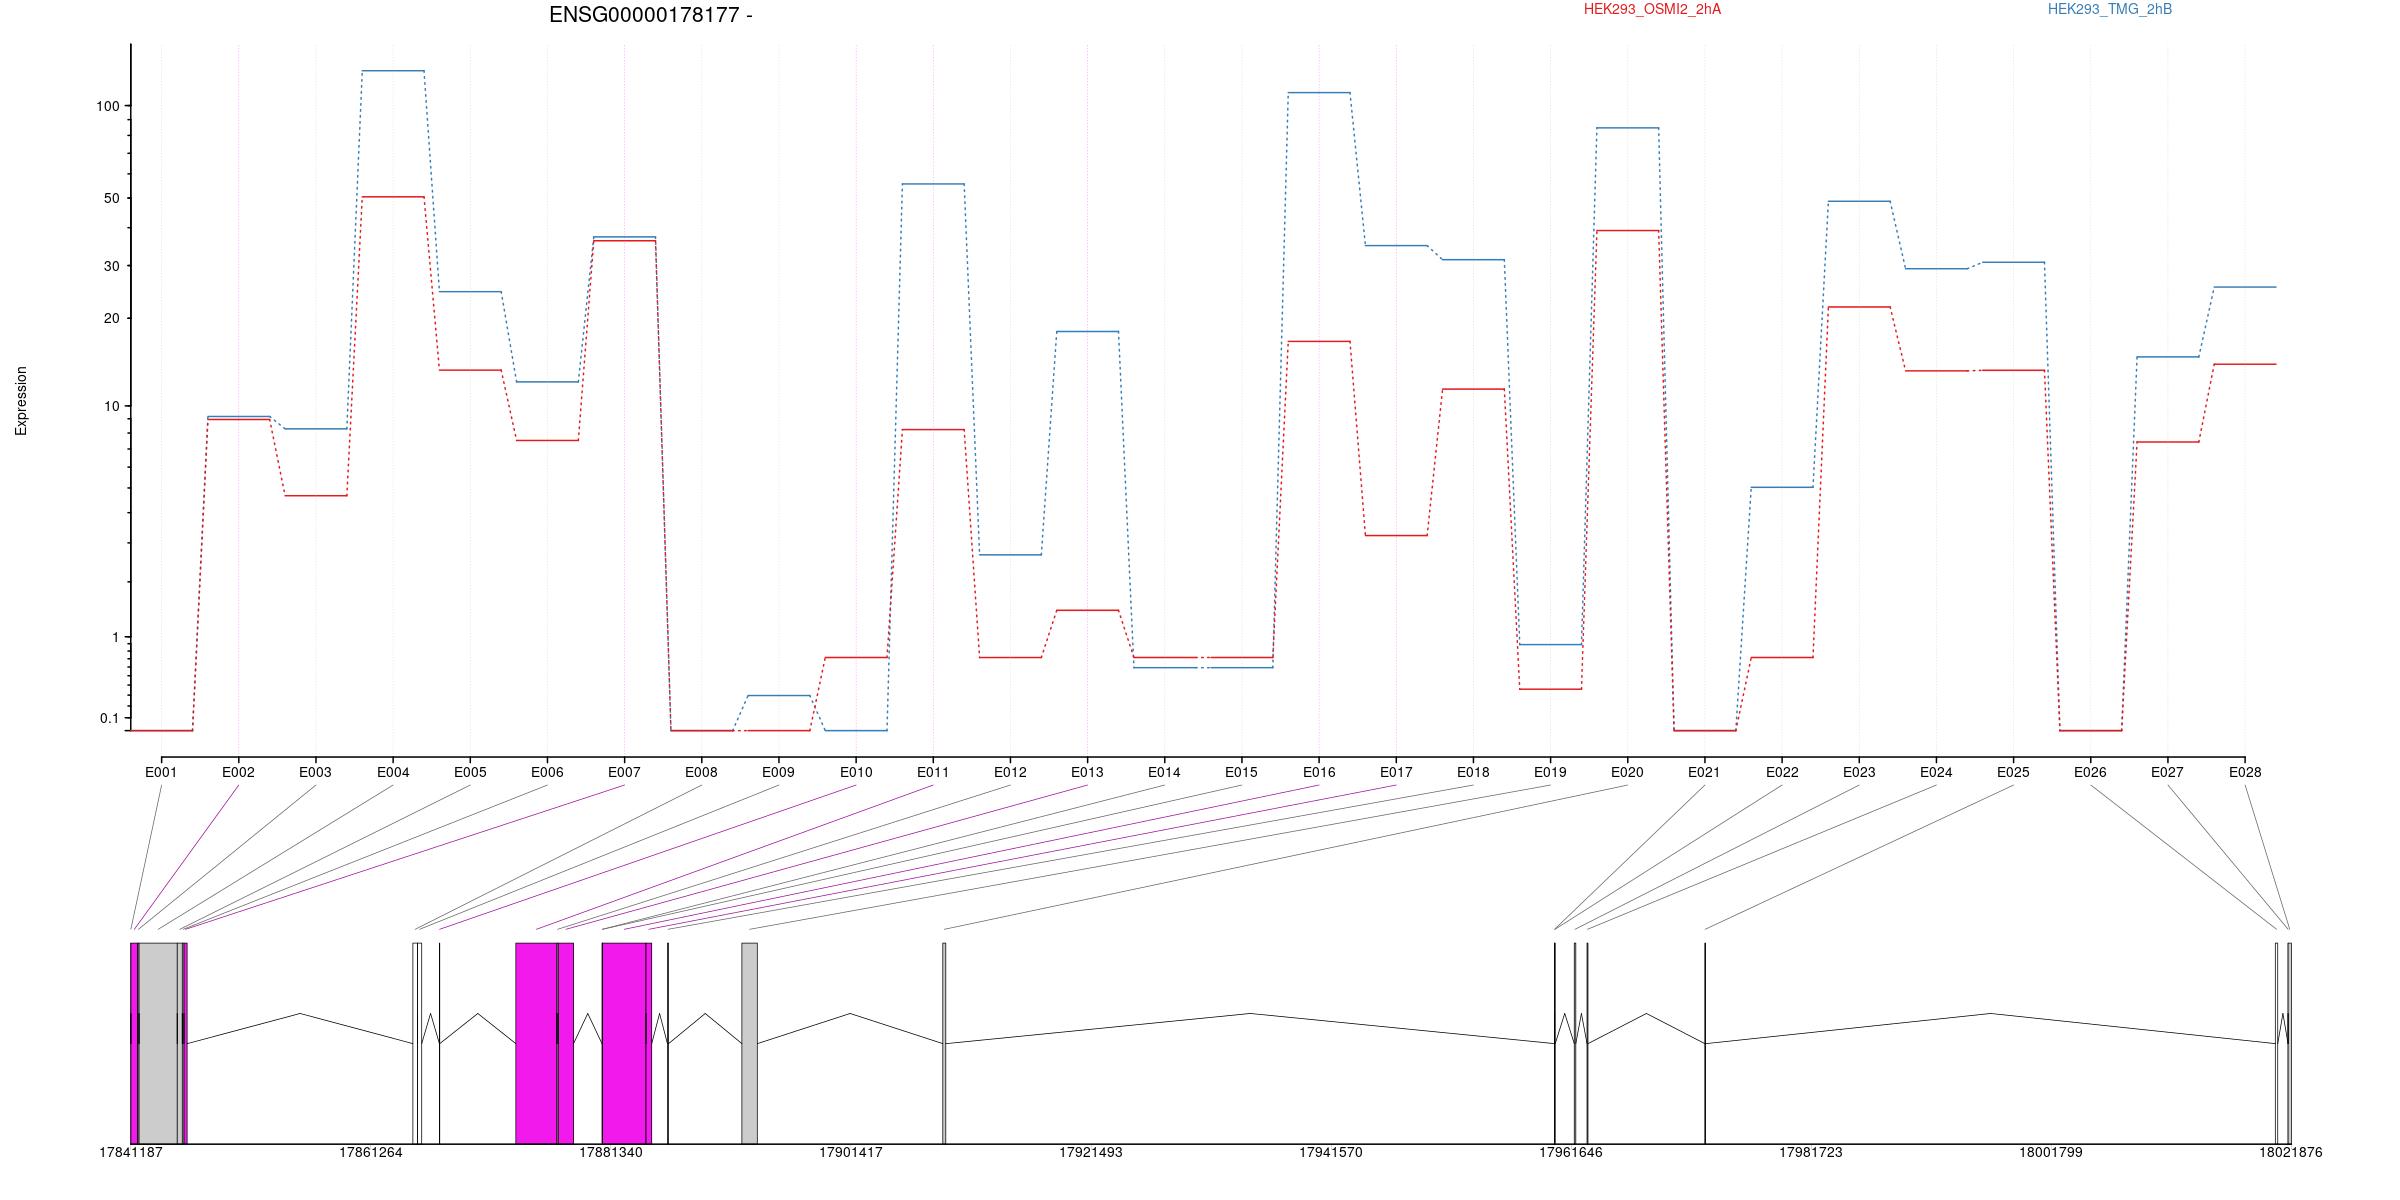Click exon label E008

coord(701,772)
